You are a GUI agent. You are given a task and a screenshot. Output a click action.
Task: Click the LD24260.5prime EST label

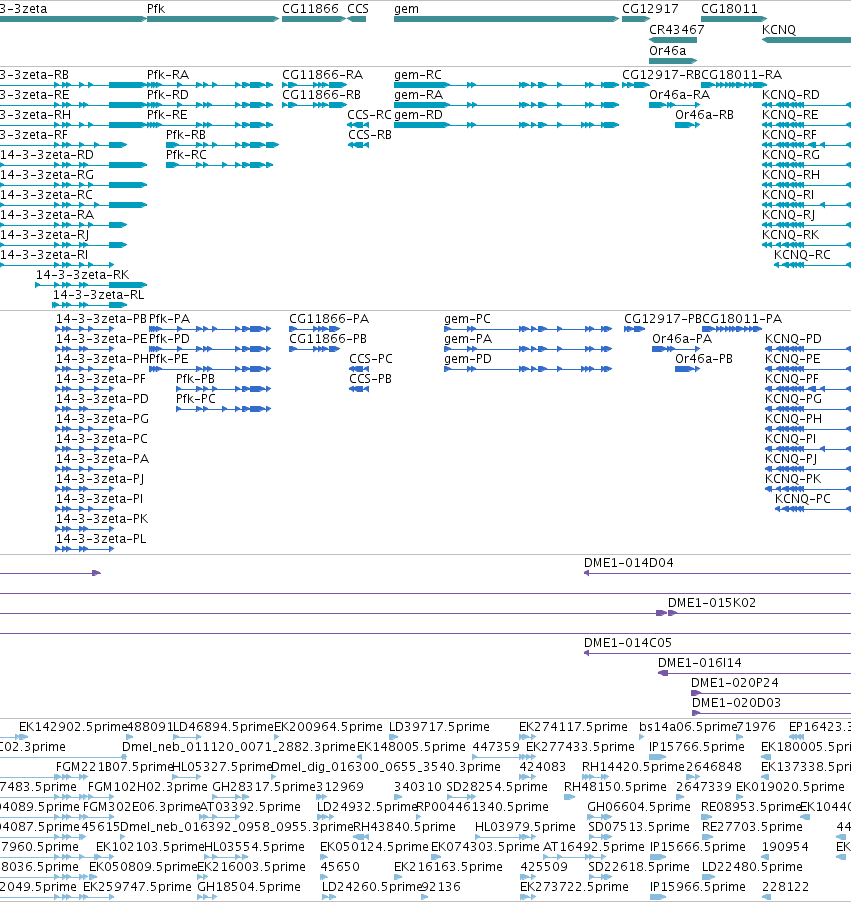click(371, 886)
